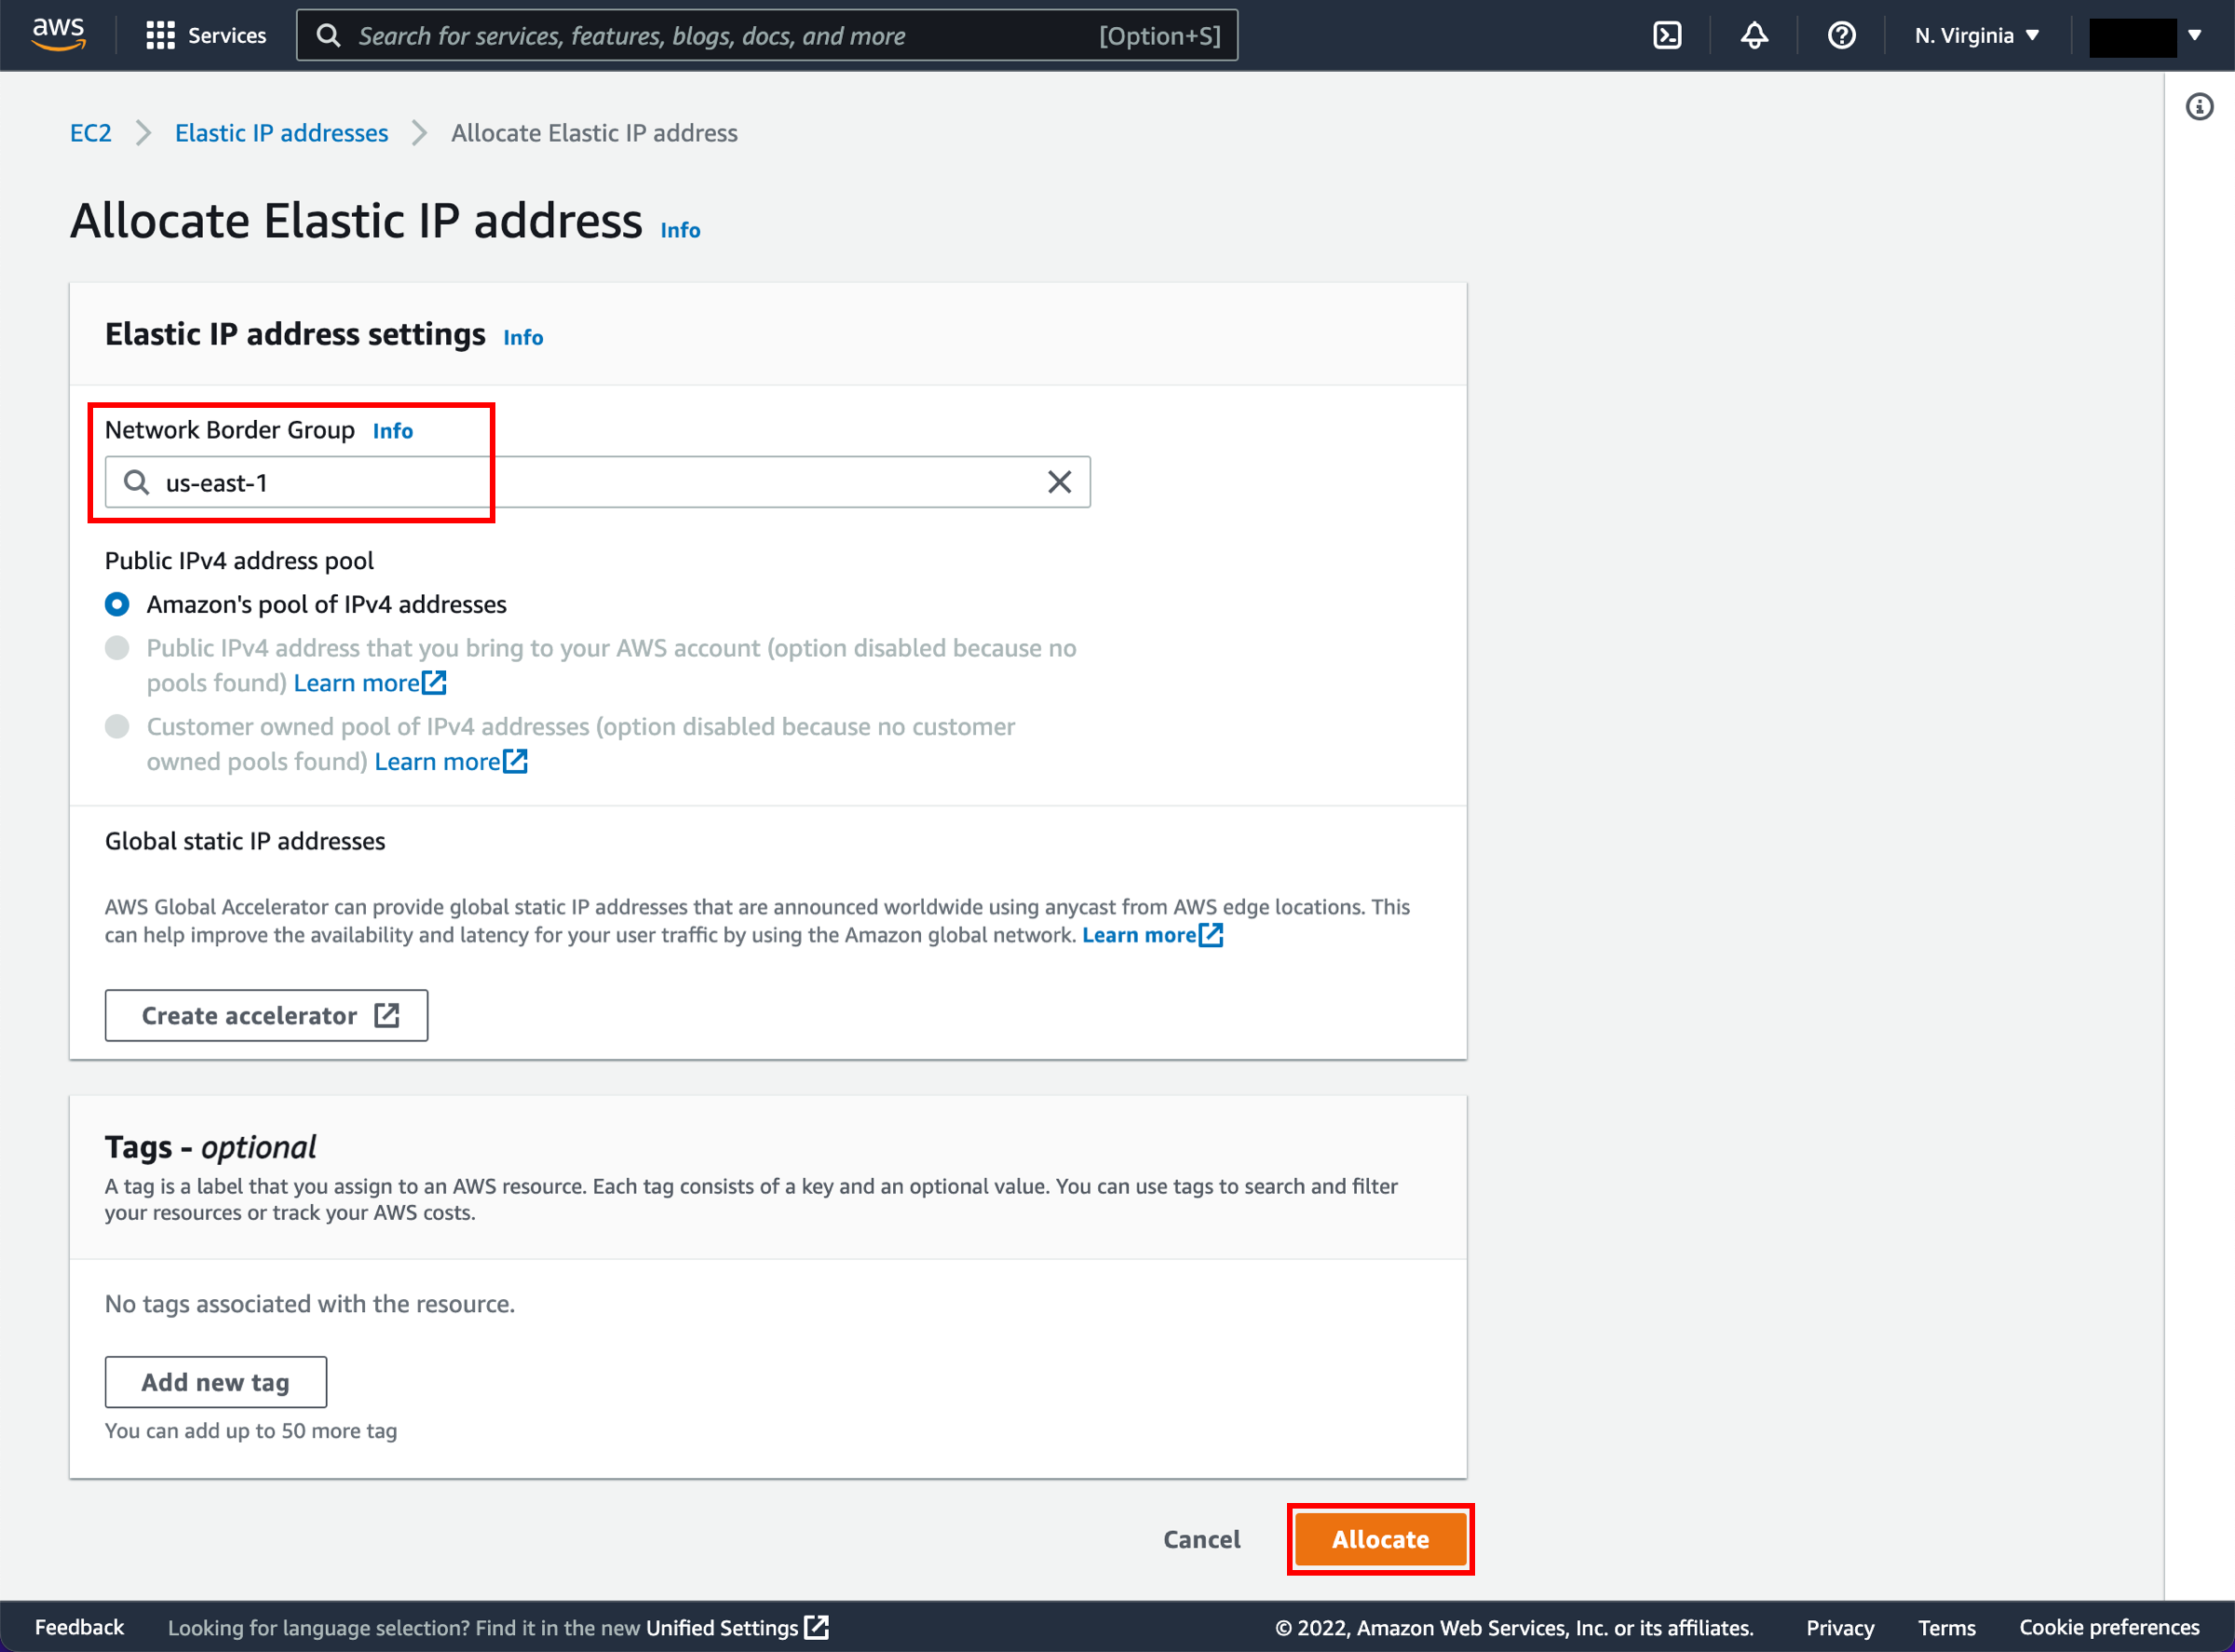This screenshot has height=1652, width=2235.
Task: Select customer owned pool of IPv4 option
Action: pos(117,727)
